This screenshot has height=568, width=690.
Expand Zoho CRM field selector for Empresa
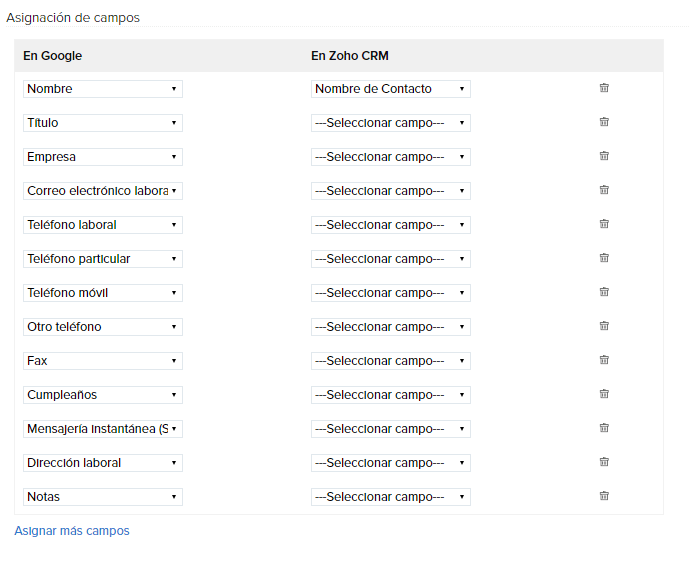point(390,157)
